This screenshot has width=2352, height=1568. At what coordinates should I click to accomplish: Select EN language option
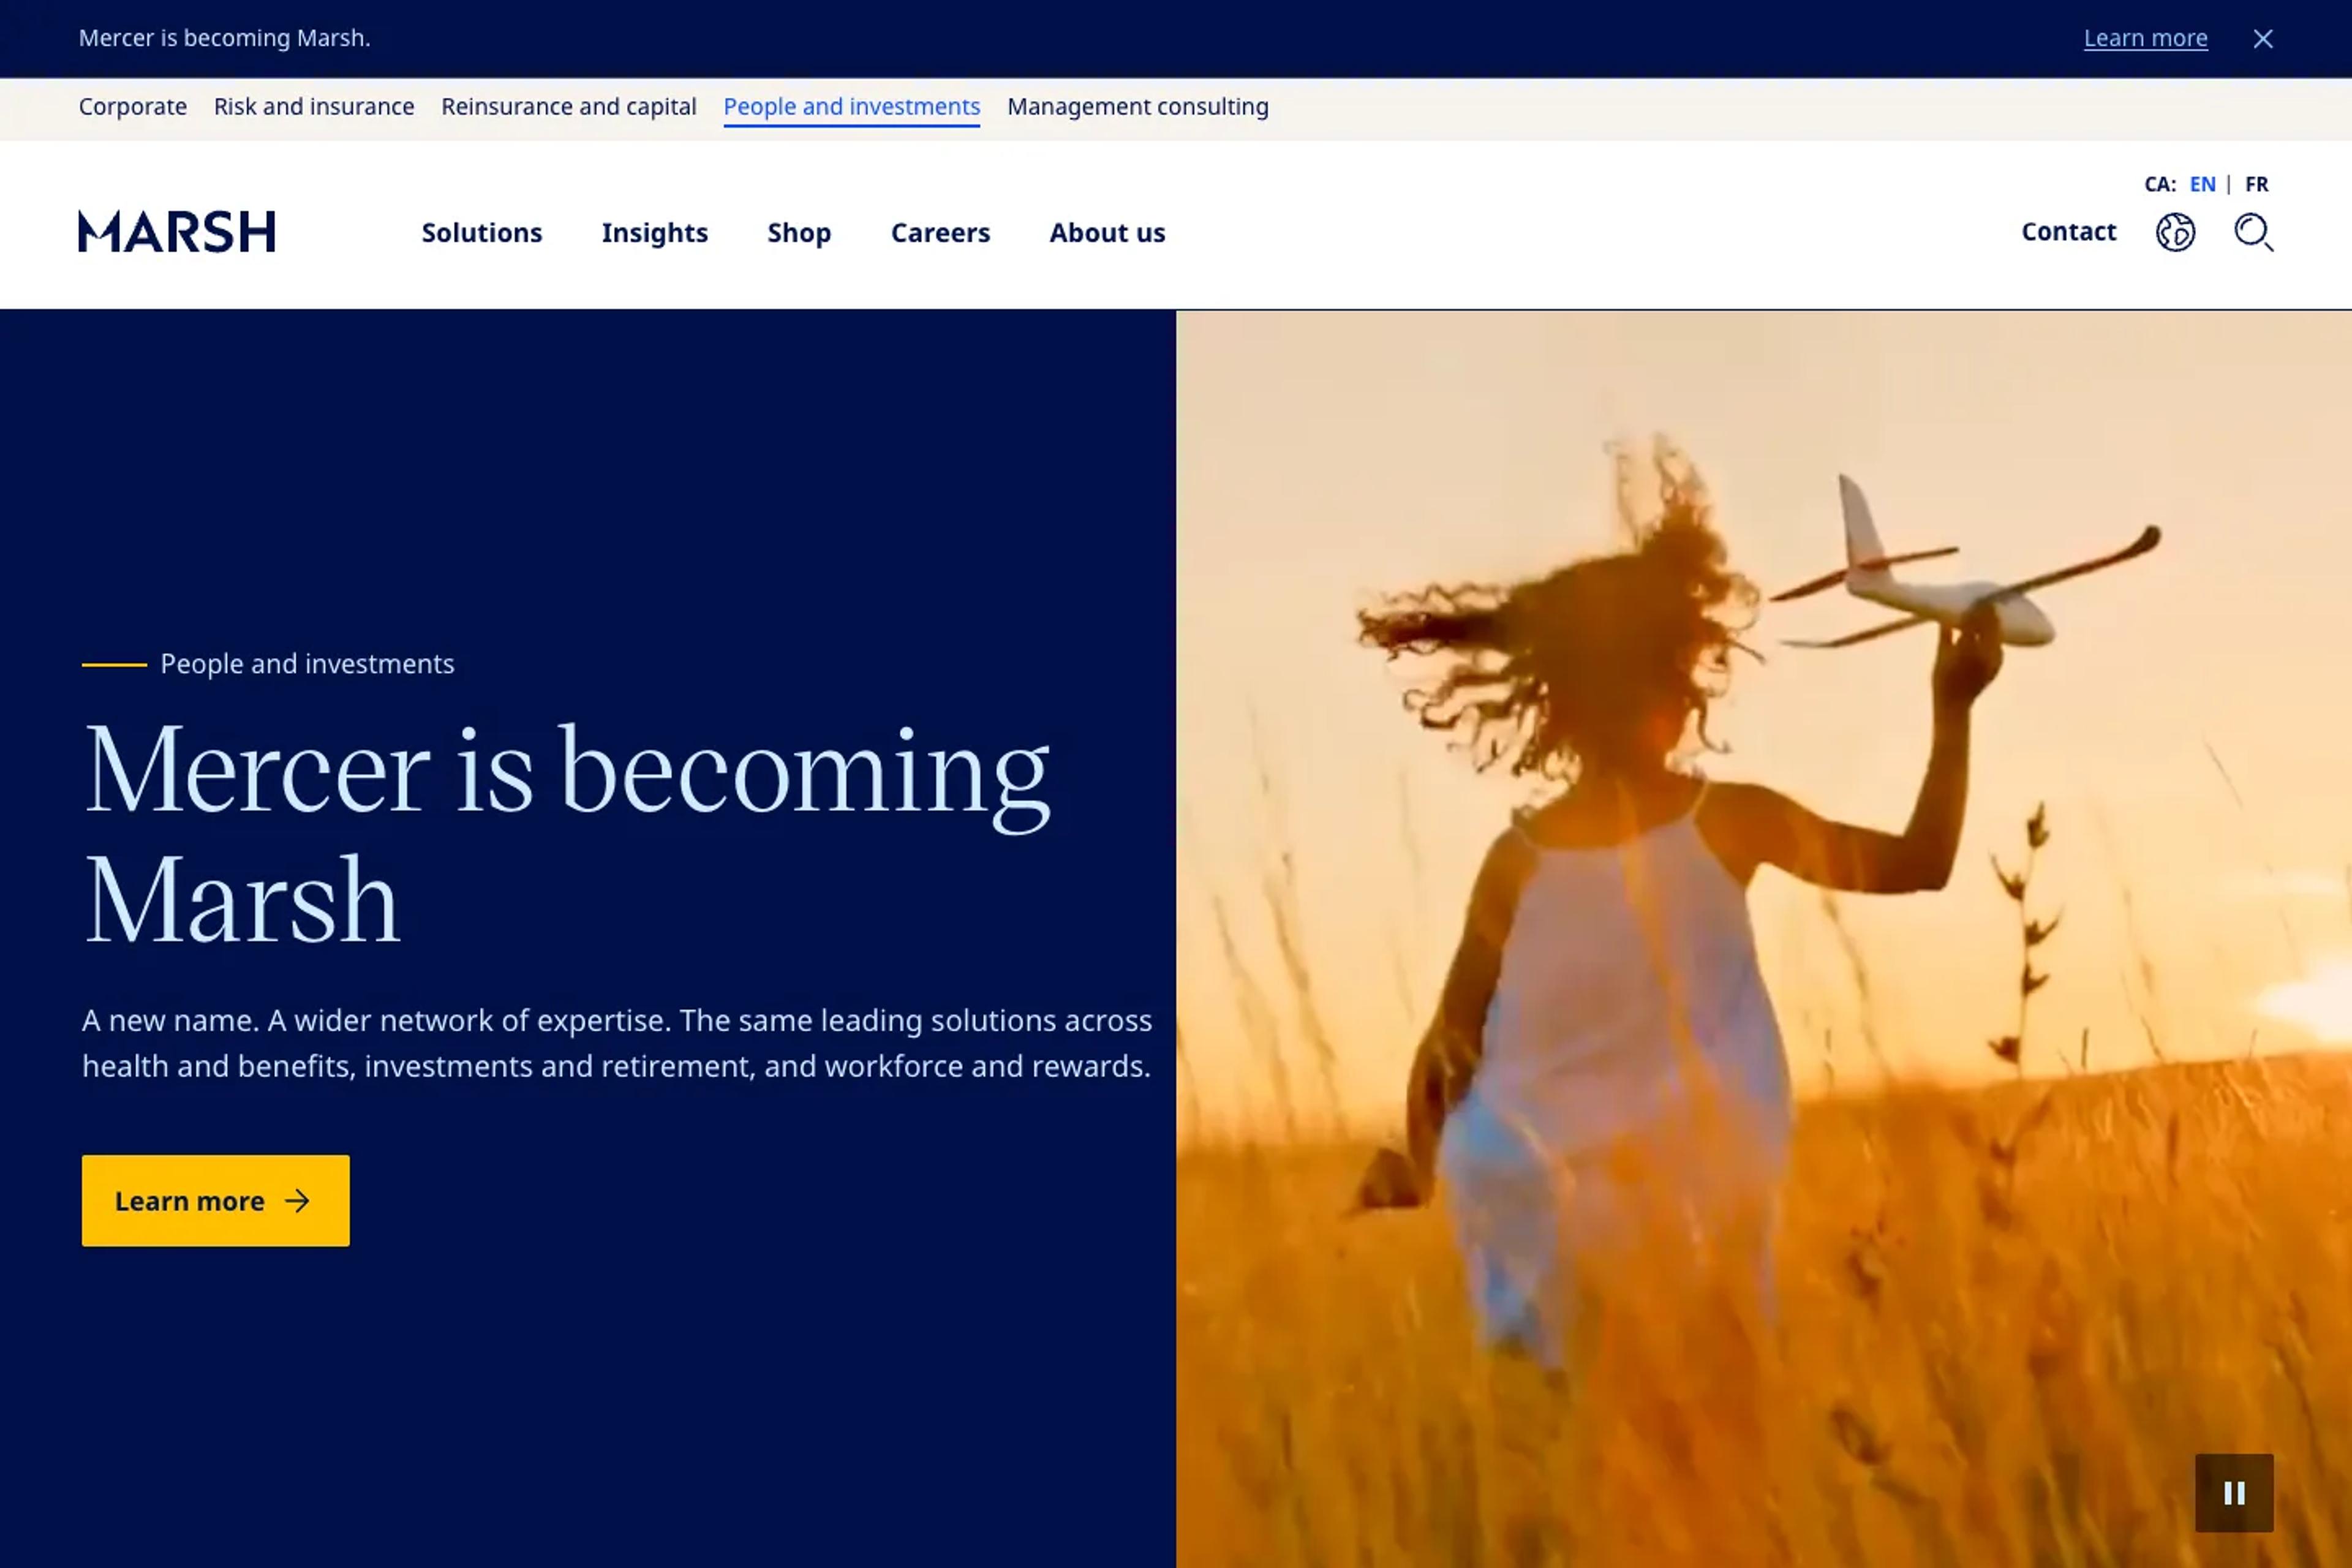pos(2202,184)
